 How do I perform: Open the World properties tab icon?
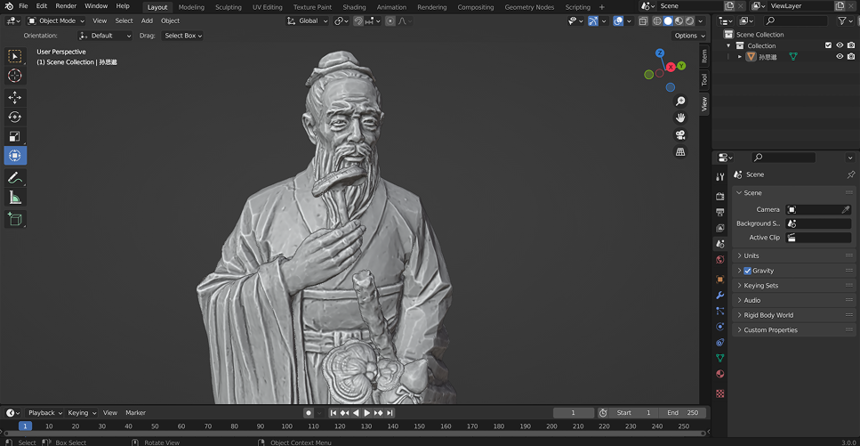coord(720,259)
